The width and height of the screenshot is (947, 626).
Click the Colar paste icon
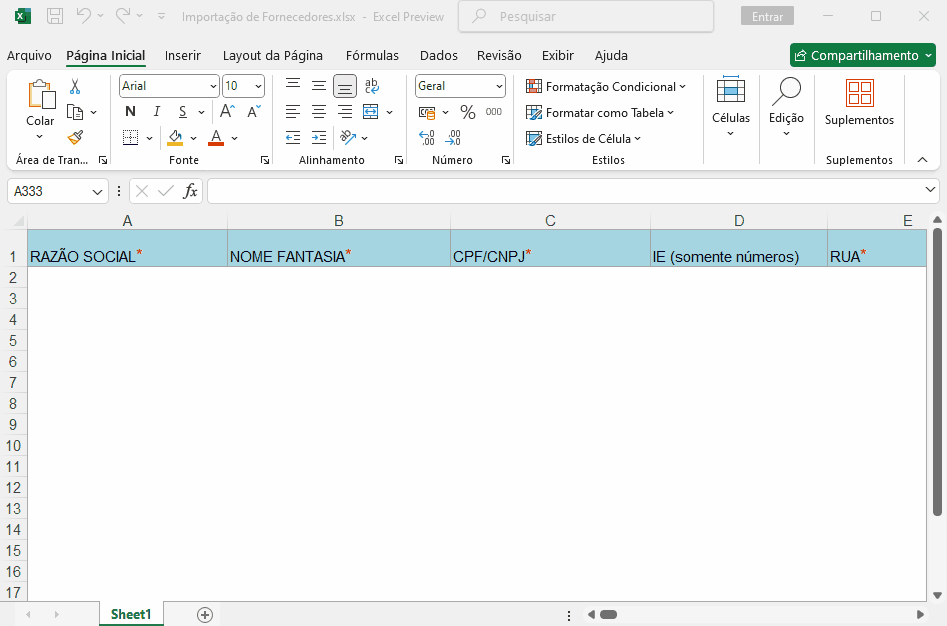pos(40,95)
